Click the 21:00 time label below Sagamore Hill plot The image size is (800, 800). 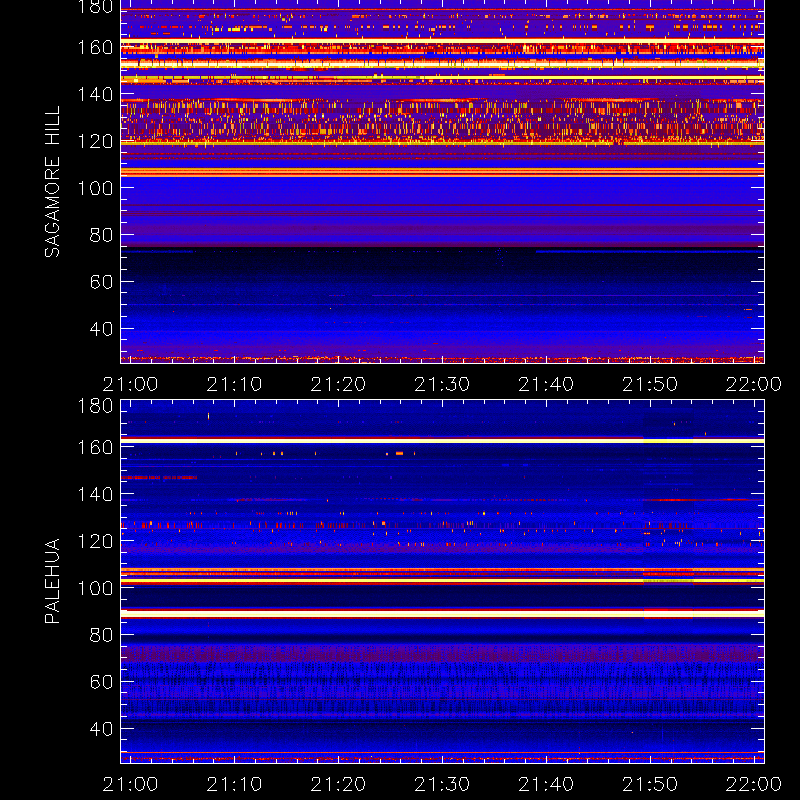130,384
